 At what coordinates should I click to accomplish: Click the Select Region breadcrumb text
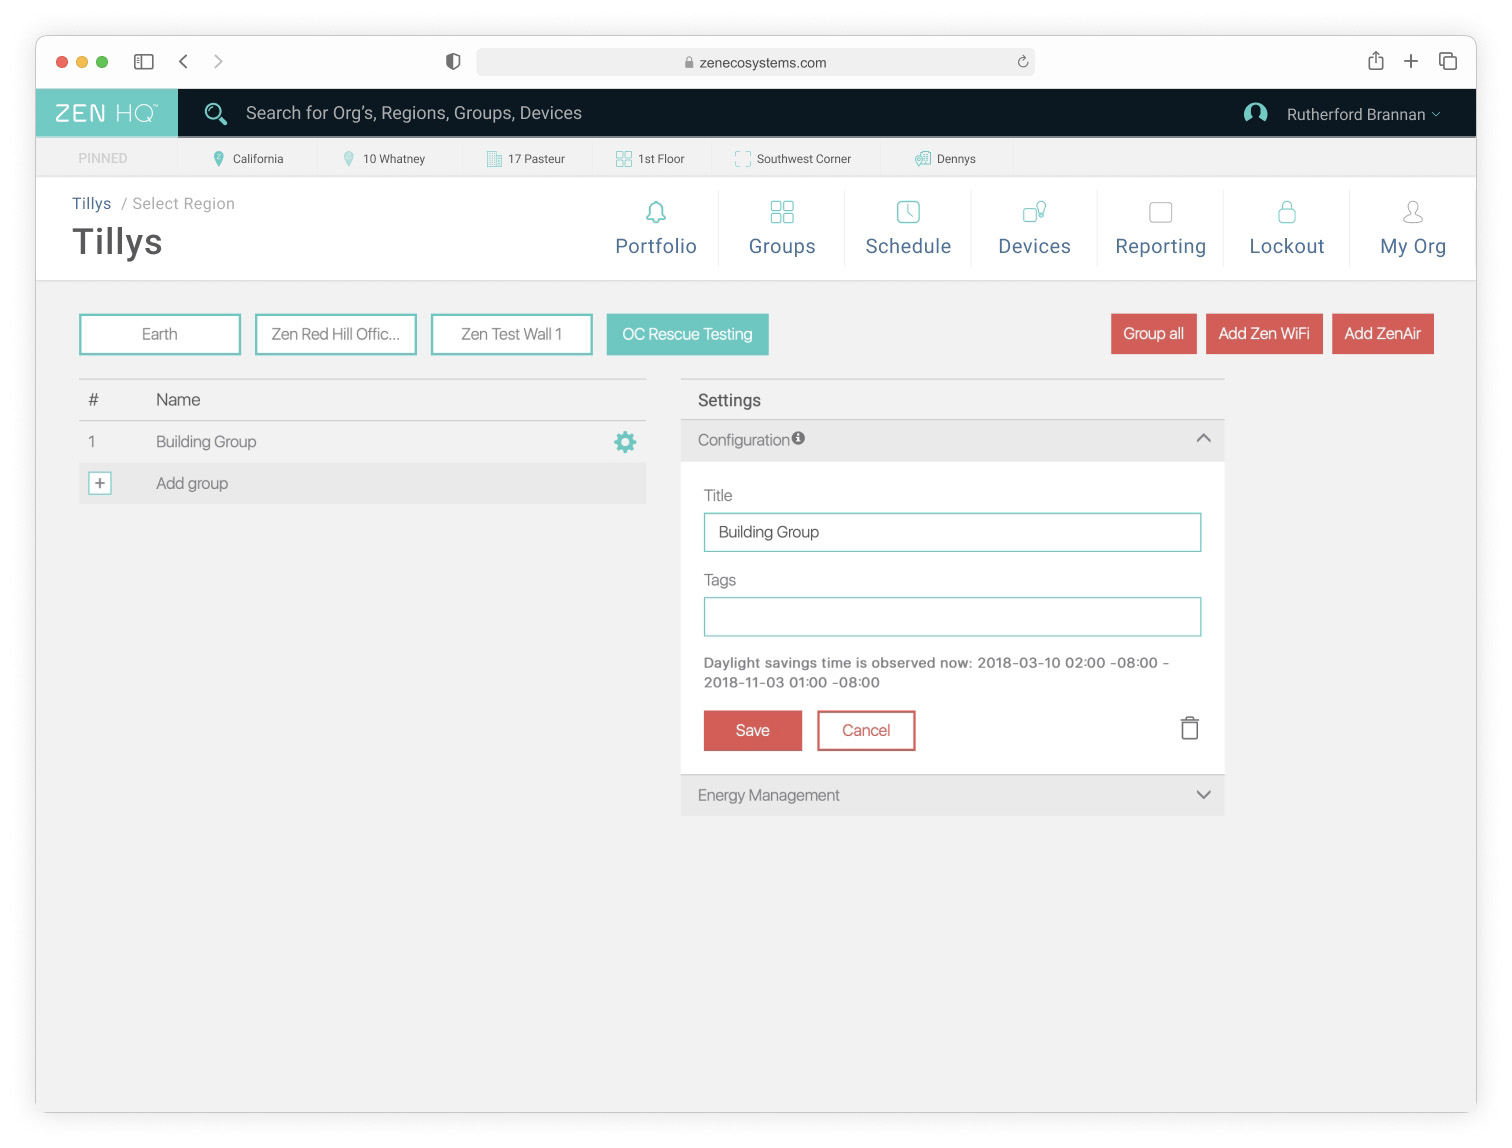tap(184, 203)
